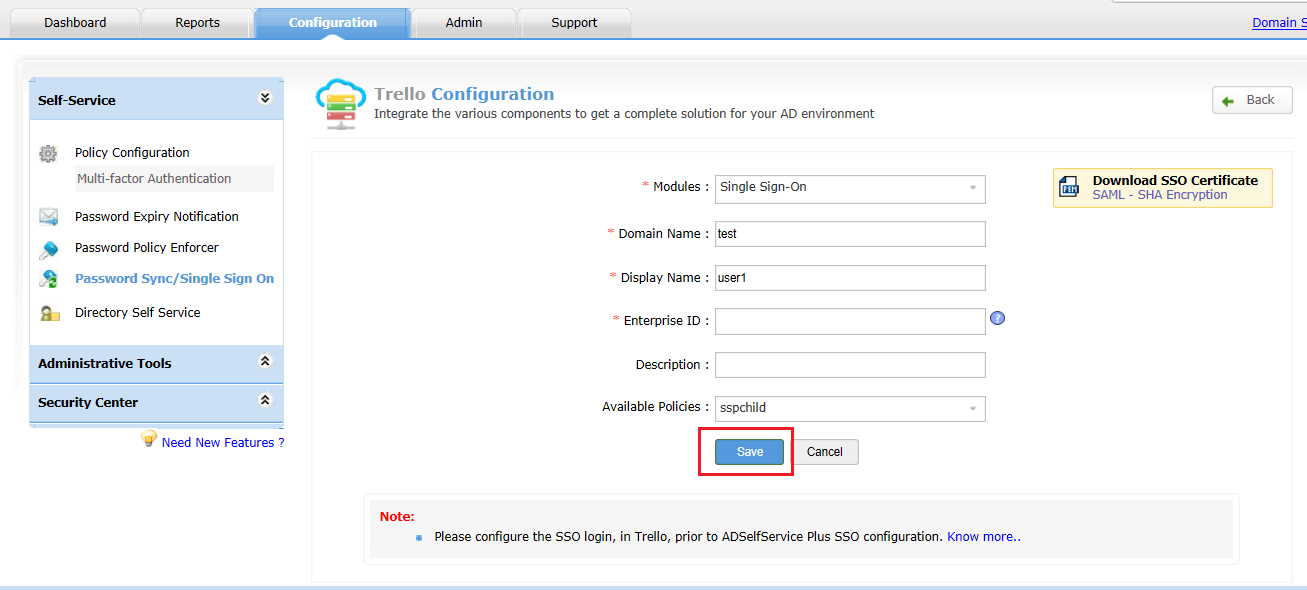Select the Configuration tab
1307x590 pixels.
click(333, 23)
